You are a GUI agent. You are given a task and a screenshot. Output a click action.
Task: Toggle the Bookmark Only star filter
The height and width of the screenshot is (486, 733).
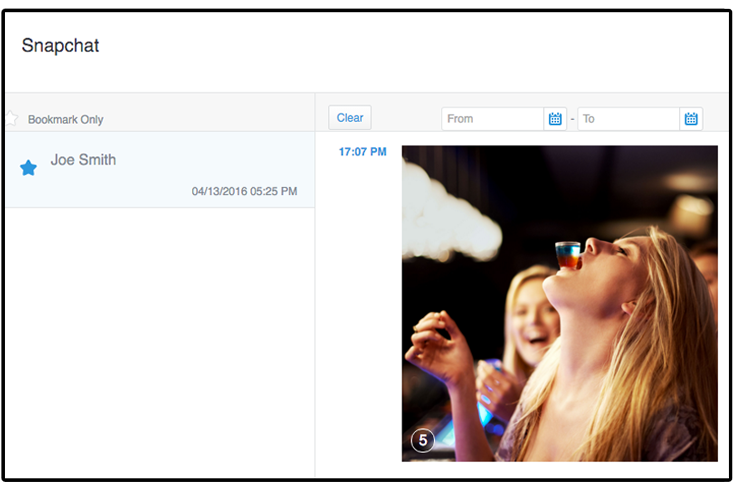tap(11, 119)
